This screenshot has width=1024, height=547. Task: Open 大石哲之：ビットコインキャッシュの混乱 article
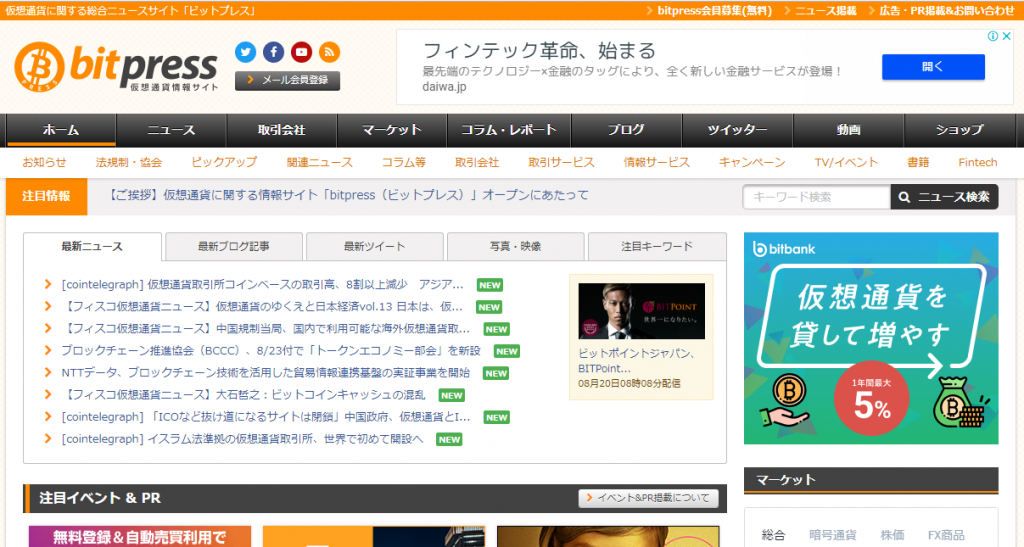244,395
